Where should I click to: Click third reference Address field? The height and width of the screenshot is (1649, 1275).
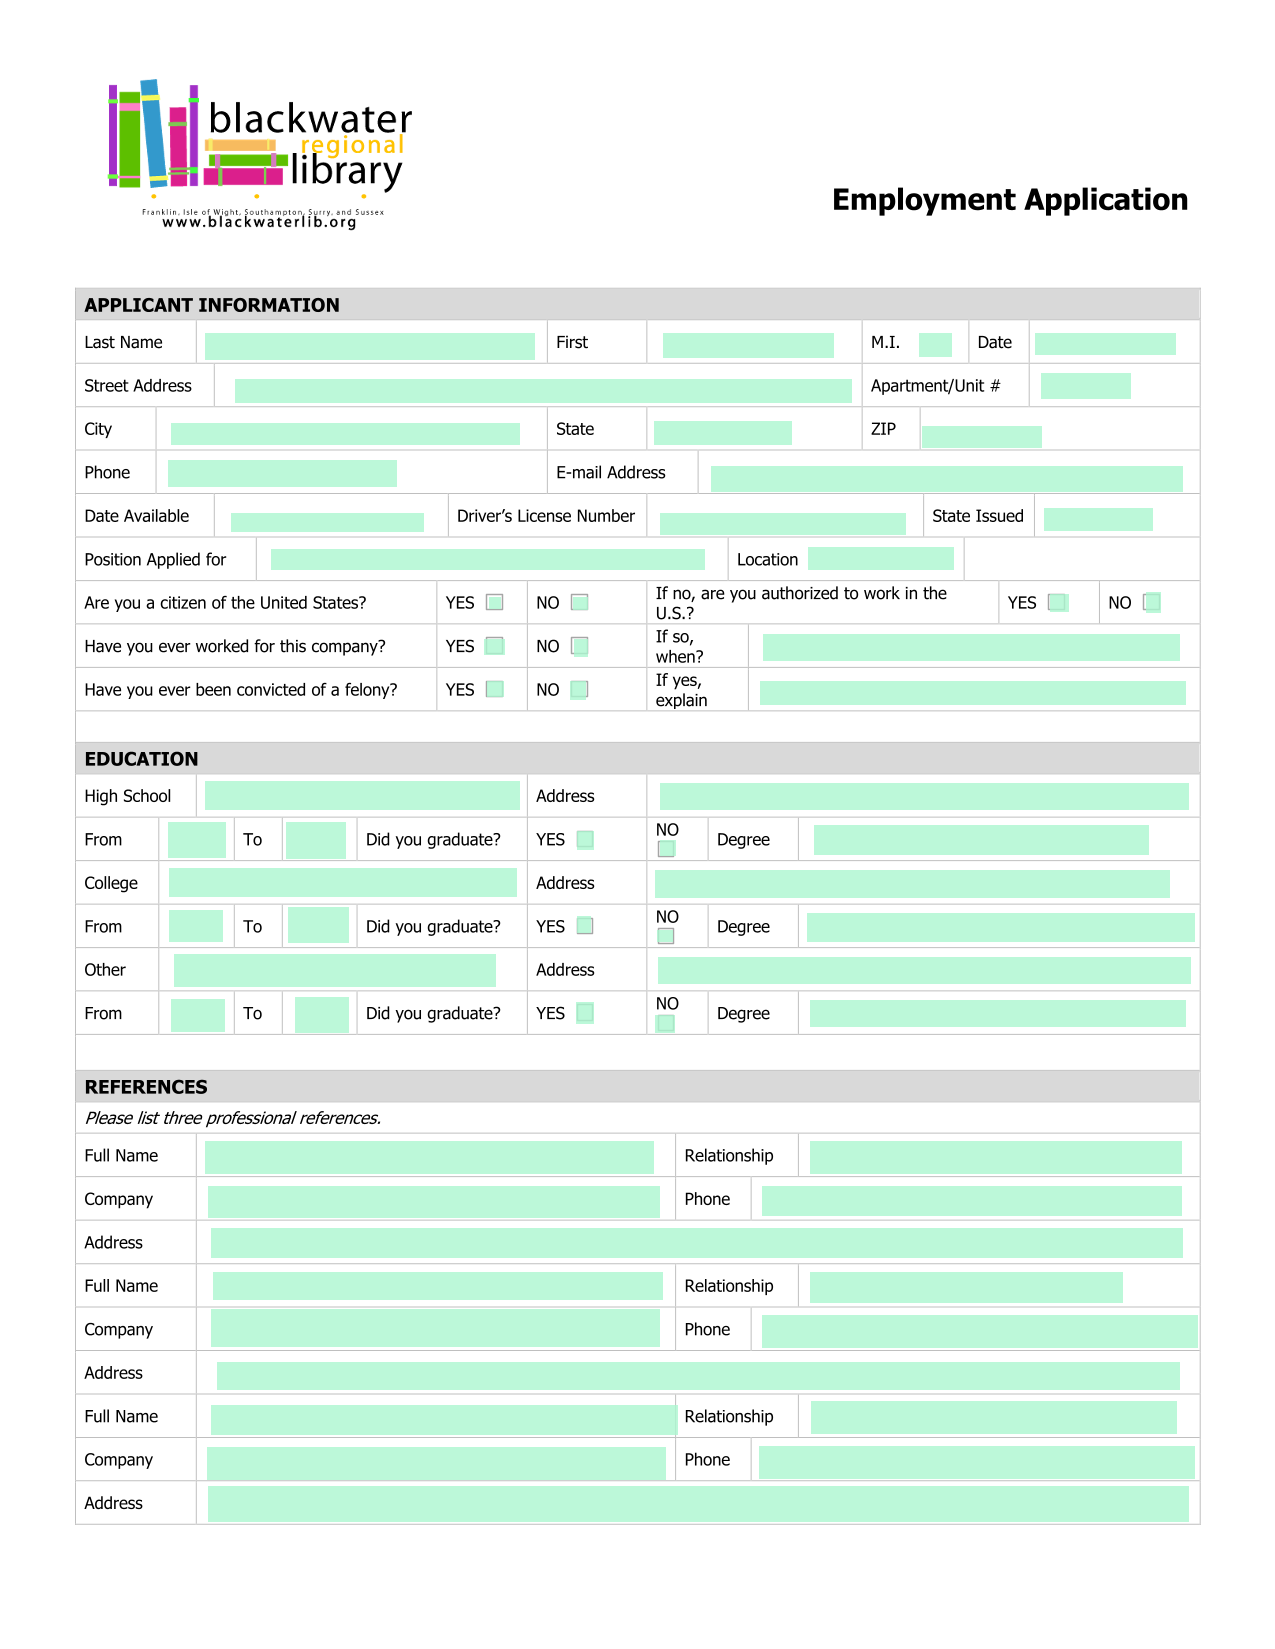(698, 1504)
